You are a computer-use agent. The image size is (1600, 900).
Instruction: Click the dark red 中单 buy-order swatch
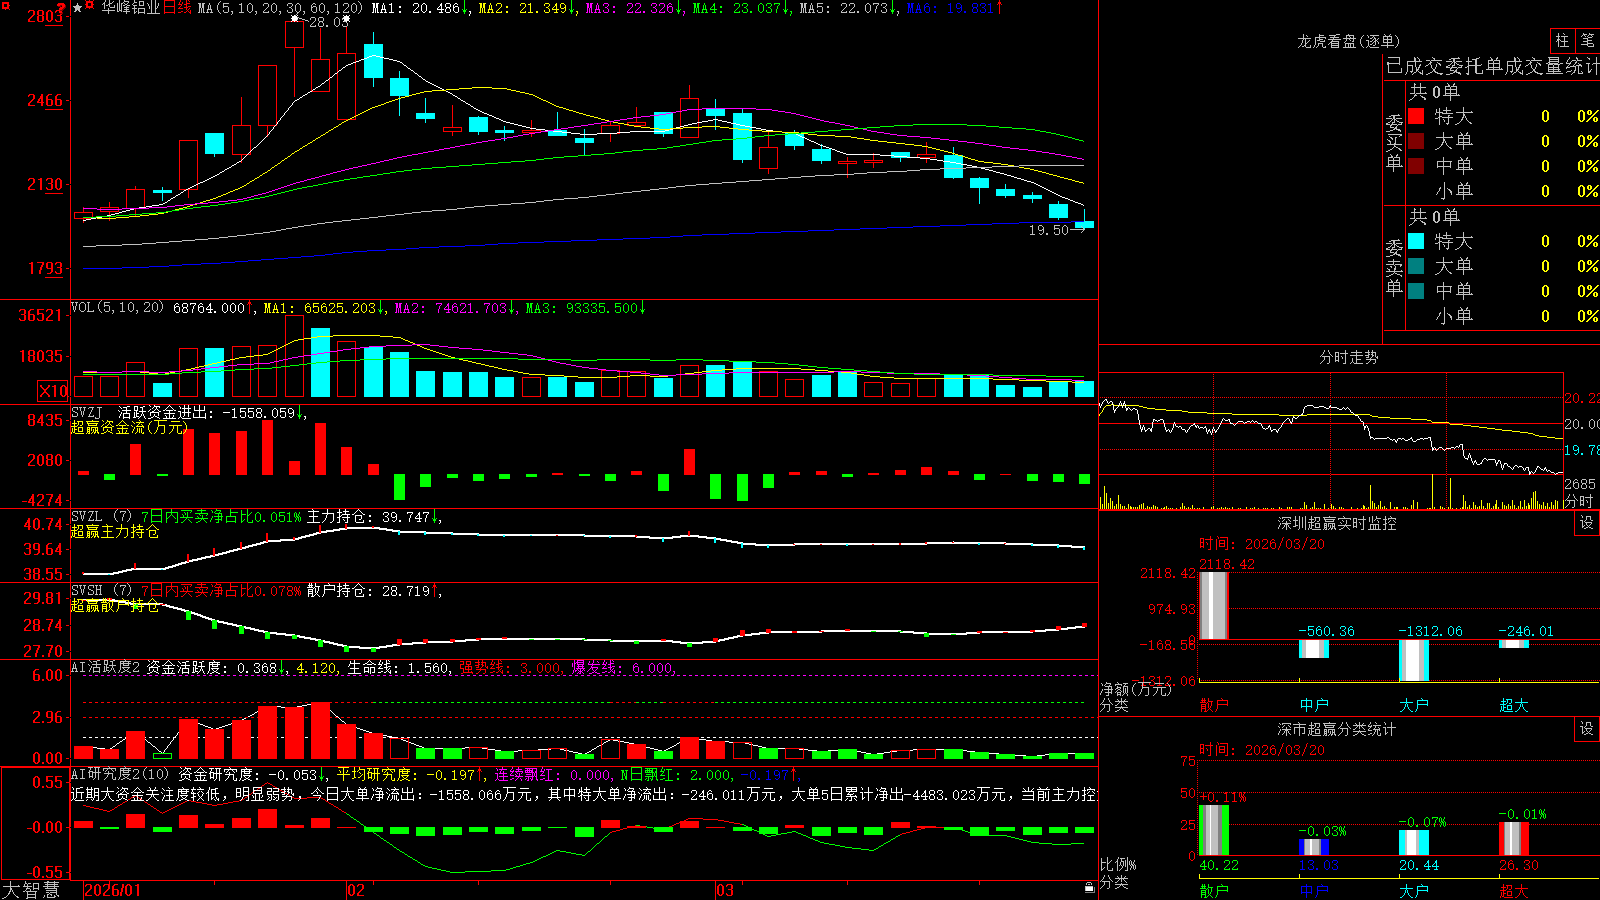(x=1416, y=166)
